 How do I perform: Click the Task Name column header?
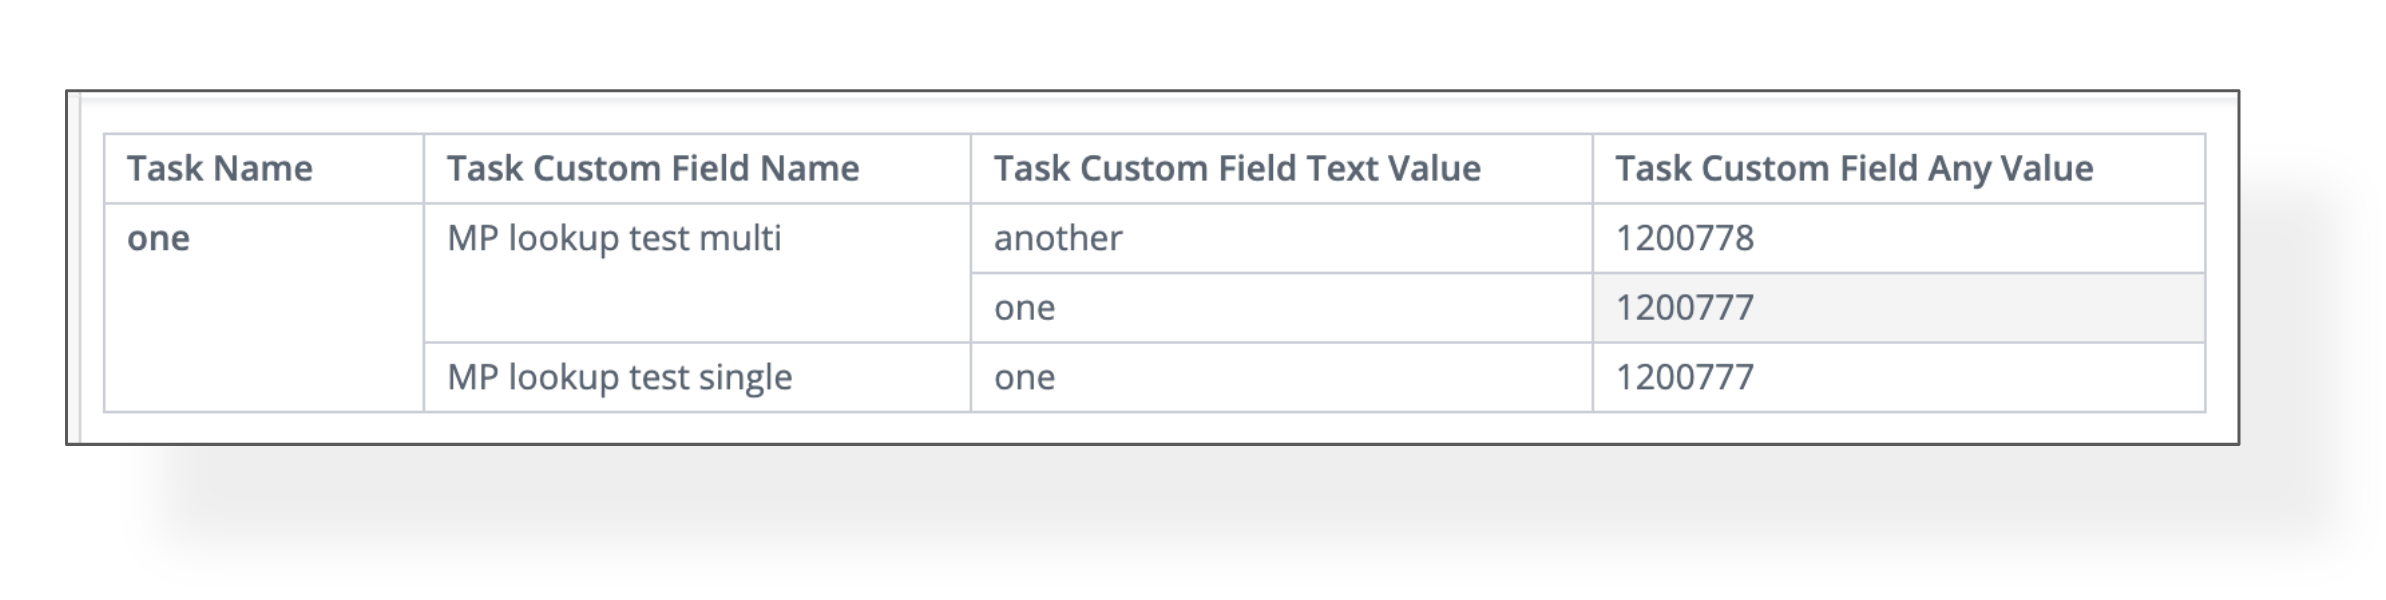[x=220, y=168]
